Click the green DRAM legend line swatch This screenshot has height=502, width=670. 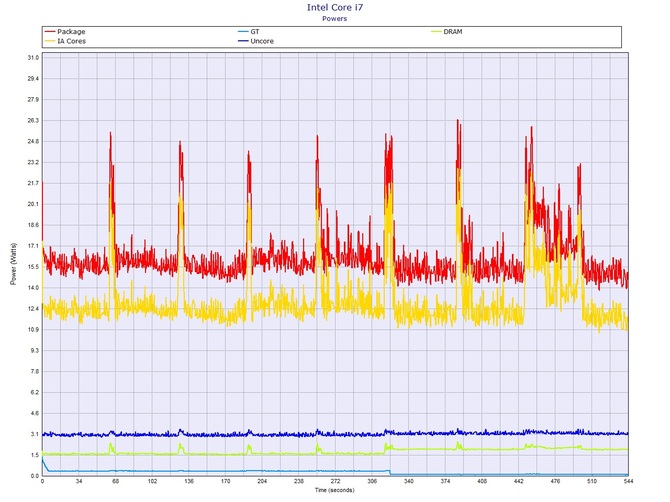436,32
